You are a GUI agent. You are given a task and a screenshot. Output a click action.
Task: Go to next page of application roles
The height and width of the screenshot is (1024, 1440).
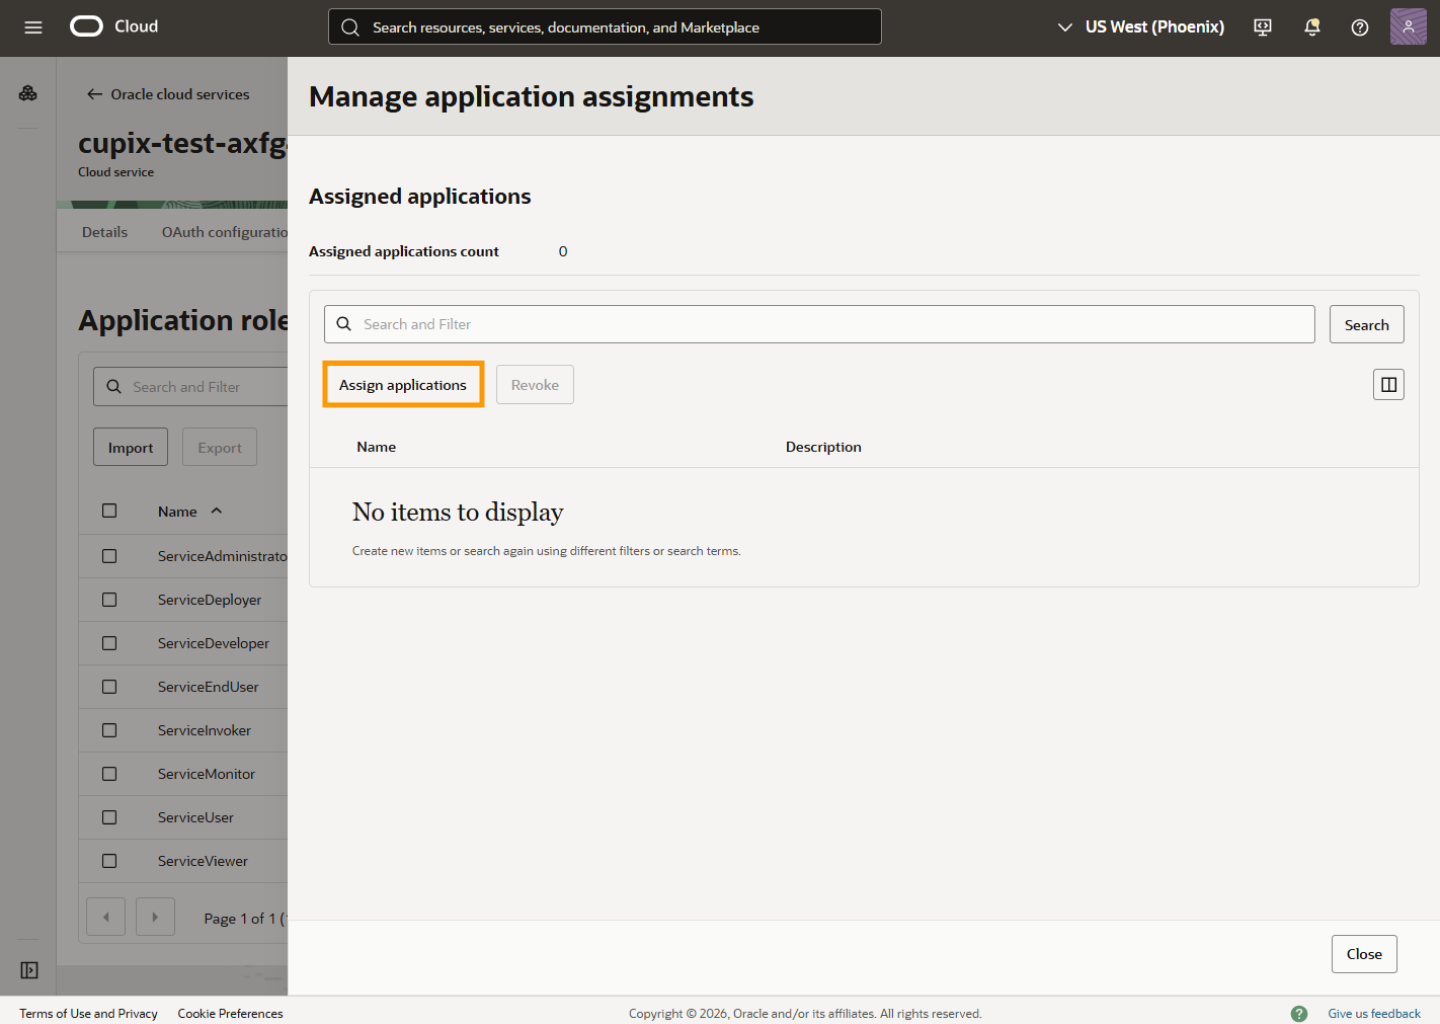(155, 917)
